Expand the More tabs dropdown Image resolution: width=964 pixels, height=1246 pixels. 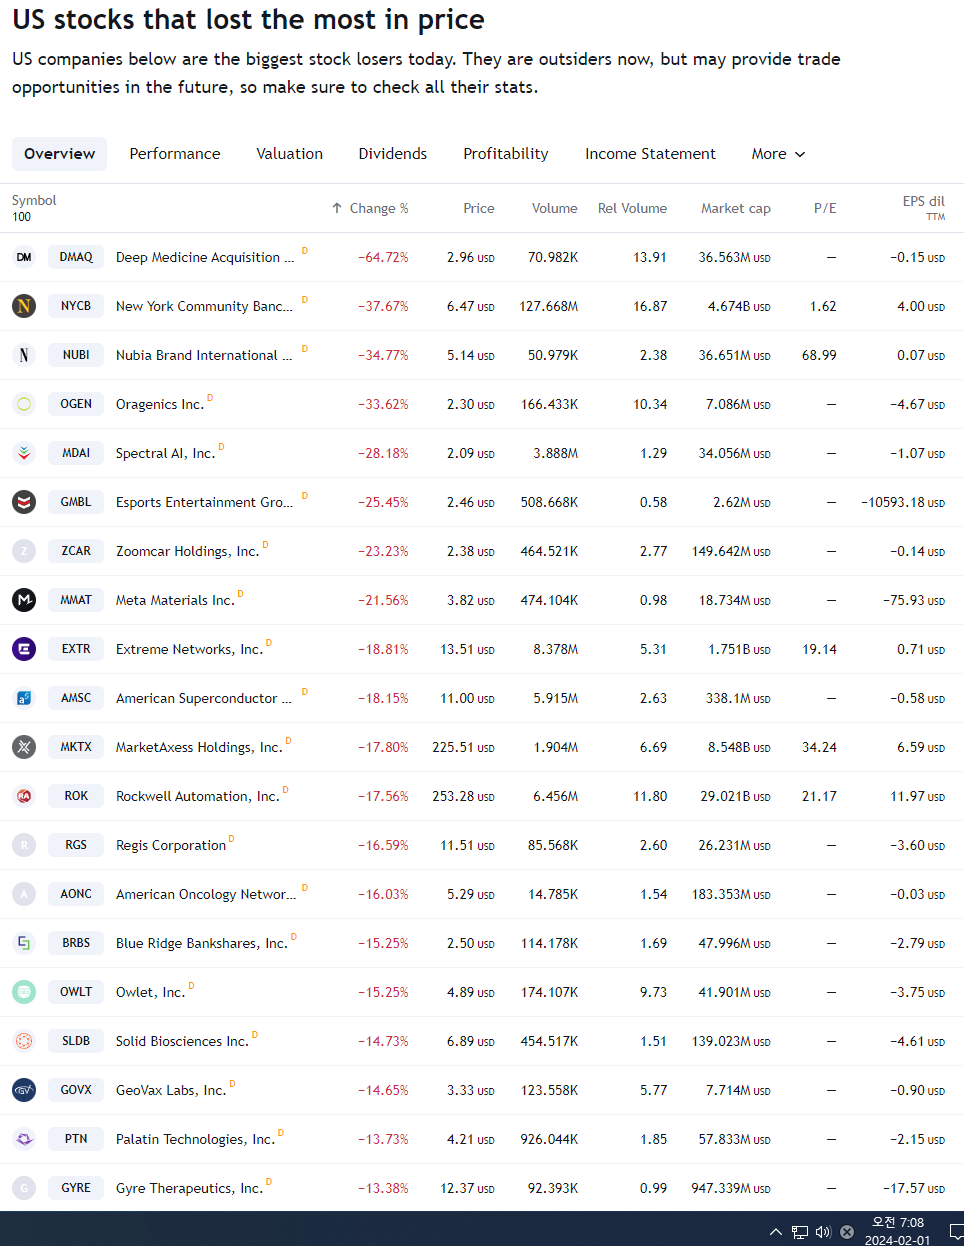click(778, 154)
